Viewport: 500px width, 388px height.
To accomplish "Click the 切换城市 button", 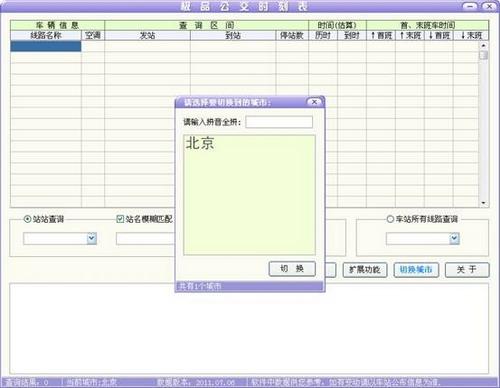I will pyautogui.click(x=416, y=270).
